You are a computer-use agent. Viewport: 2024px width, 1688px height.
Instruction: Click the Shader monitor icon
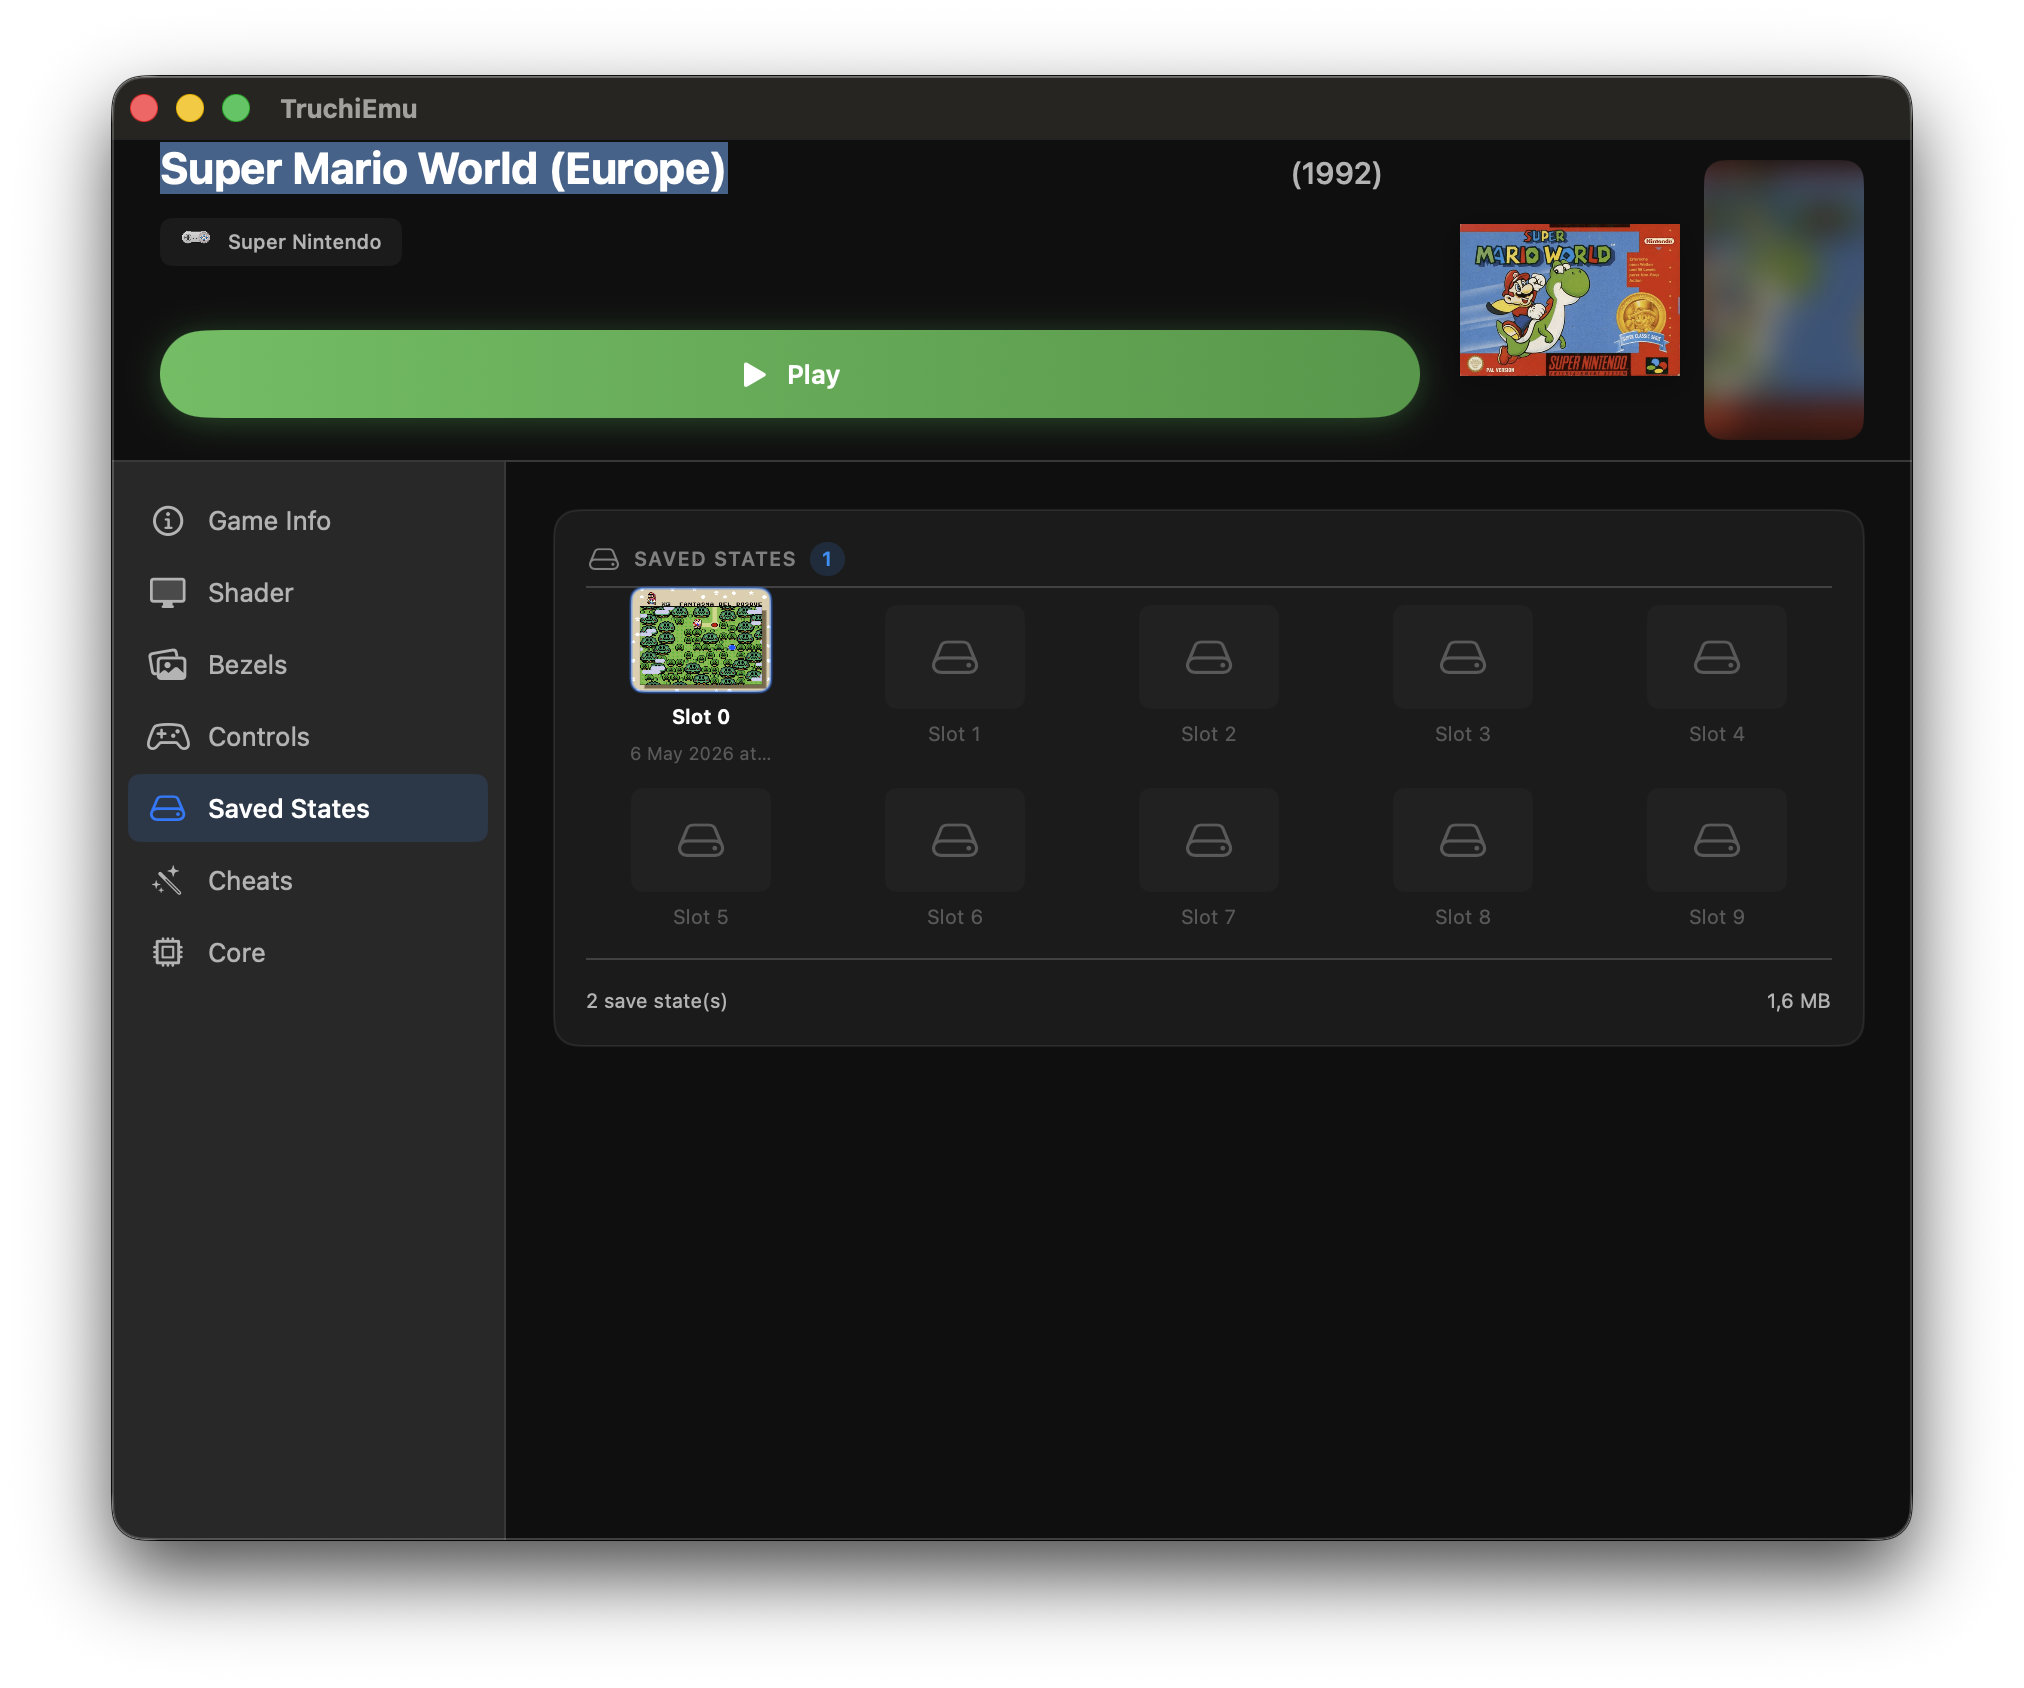168,593
